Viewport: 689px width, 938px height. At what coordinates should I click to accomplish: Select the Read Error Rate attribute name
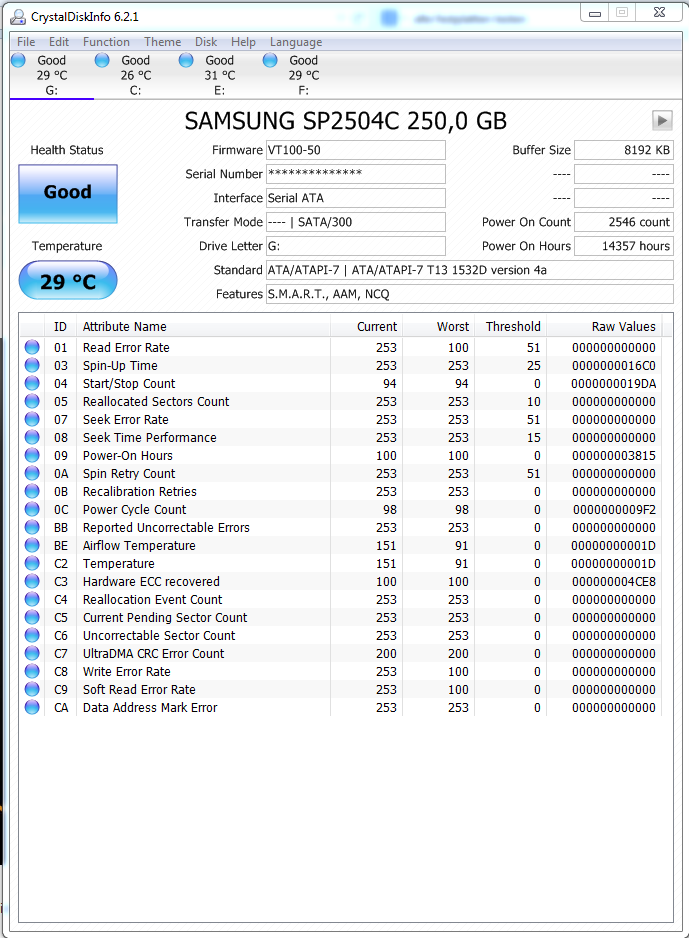pyautogui.click(x=126, y=348)
